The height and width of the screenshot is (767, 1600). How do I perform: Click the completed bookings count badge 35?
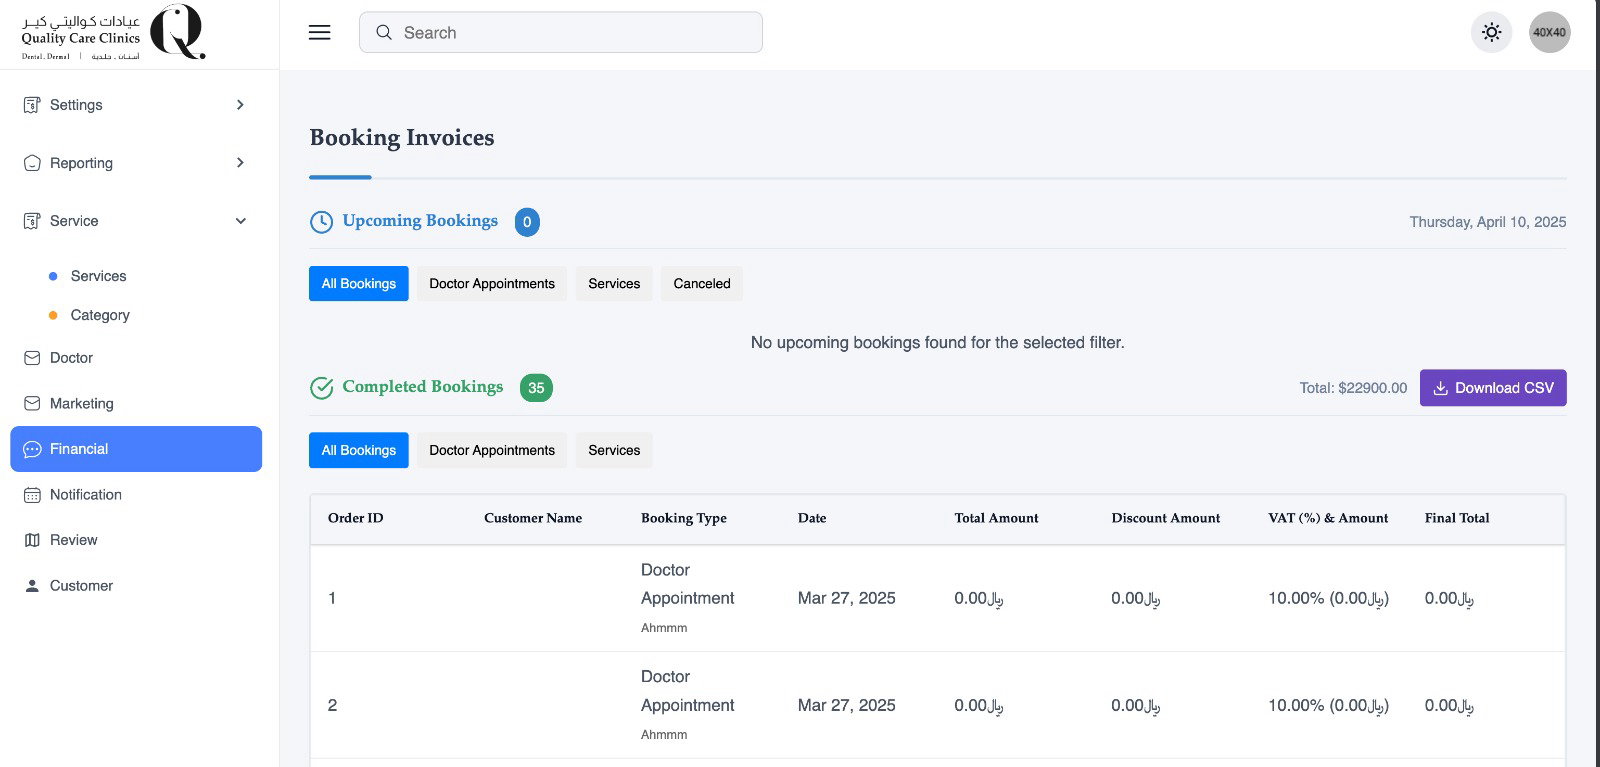(x=536, y=388)
